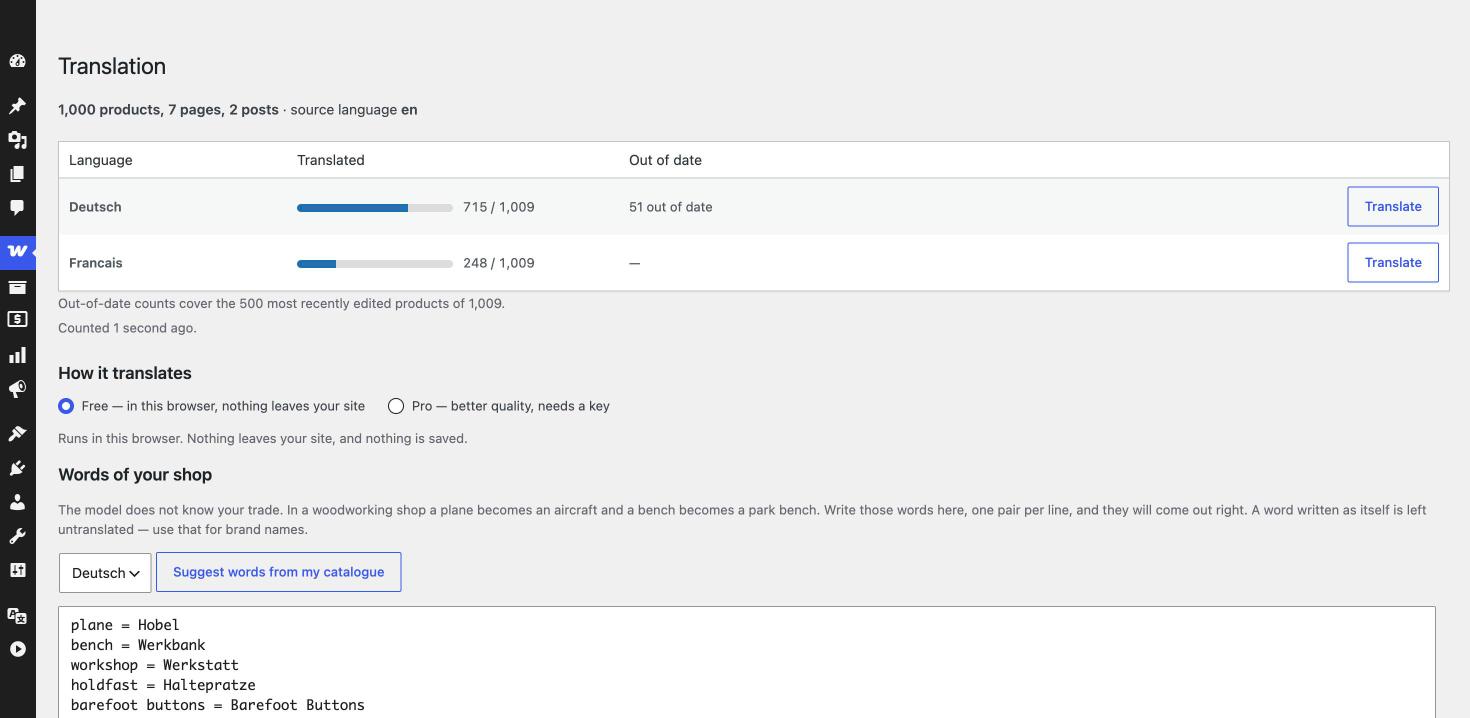Image resolution: width=1470 pixels, height=718 pixels.
Task: Open the Translation language icon in sidebar
Action: click(x=17, y=615)
